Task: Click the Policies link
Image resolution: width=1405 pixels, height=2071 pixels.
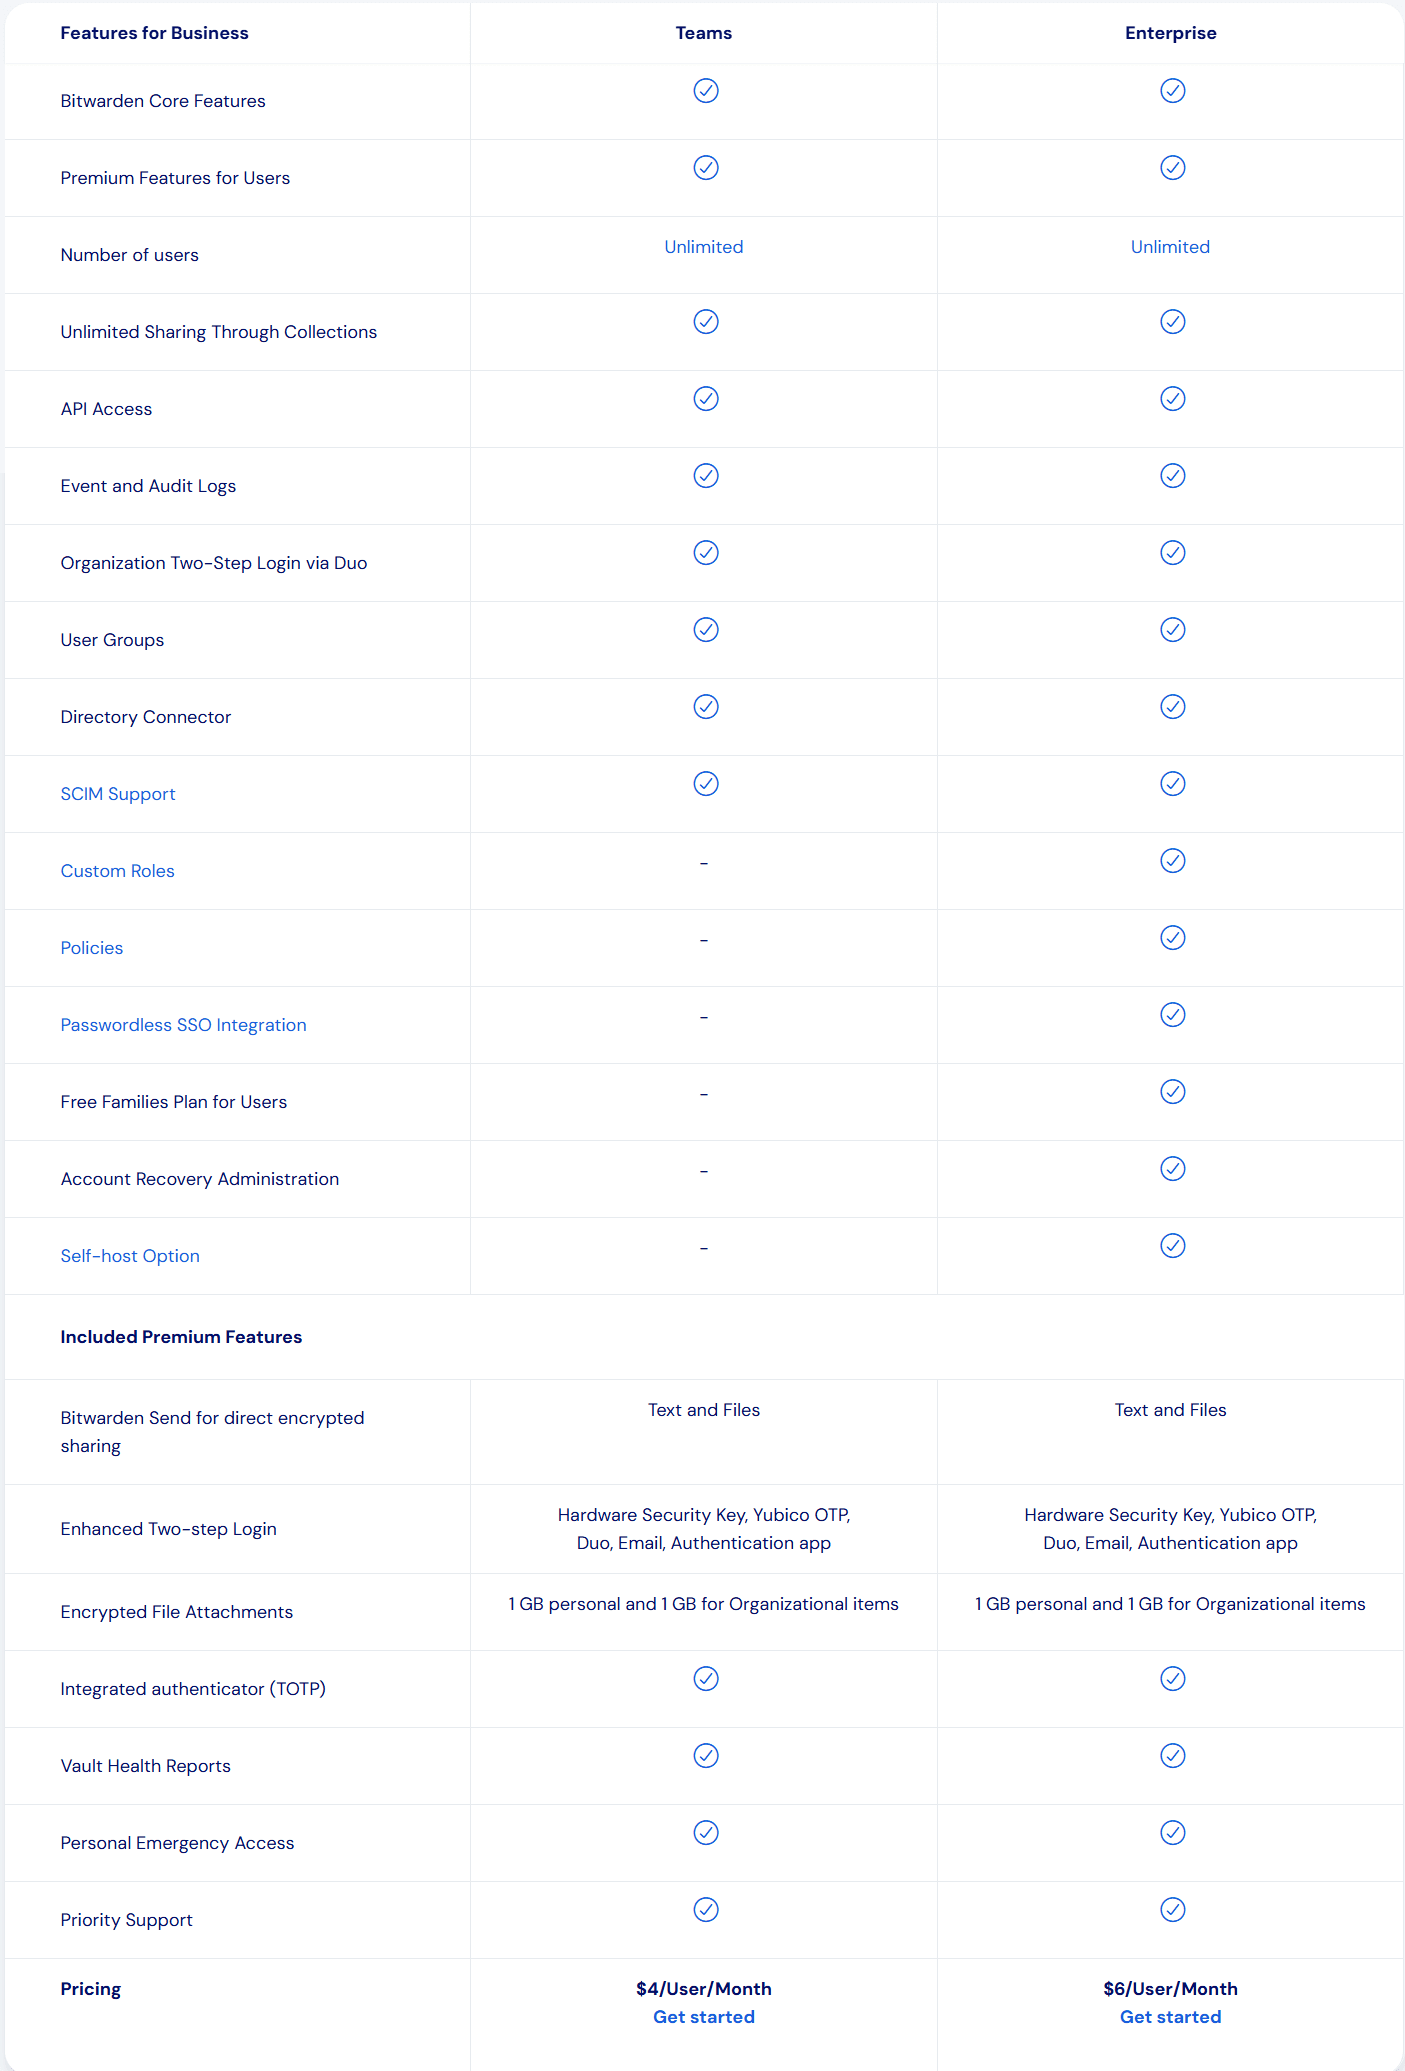Action: [x=91, y=947]
